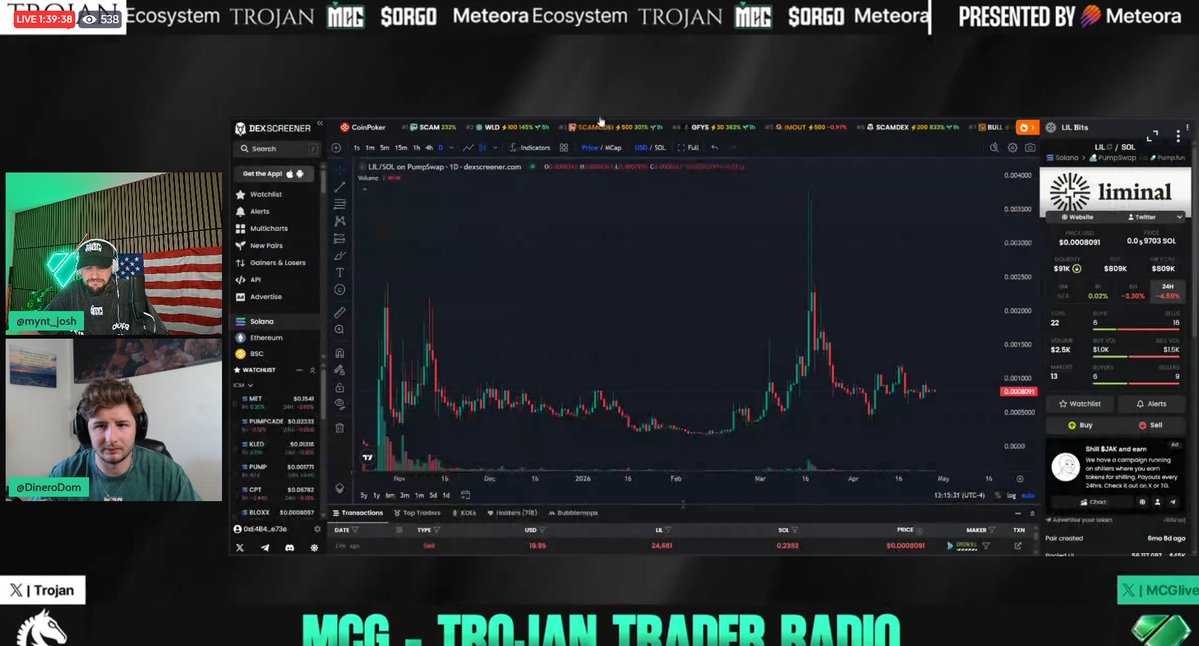Open the go-to-date calendar icon
Screen dimensions: 1199x646
coord(465,495)
